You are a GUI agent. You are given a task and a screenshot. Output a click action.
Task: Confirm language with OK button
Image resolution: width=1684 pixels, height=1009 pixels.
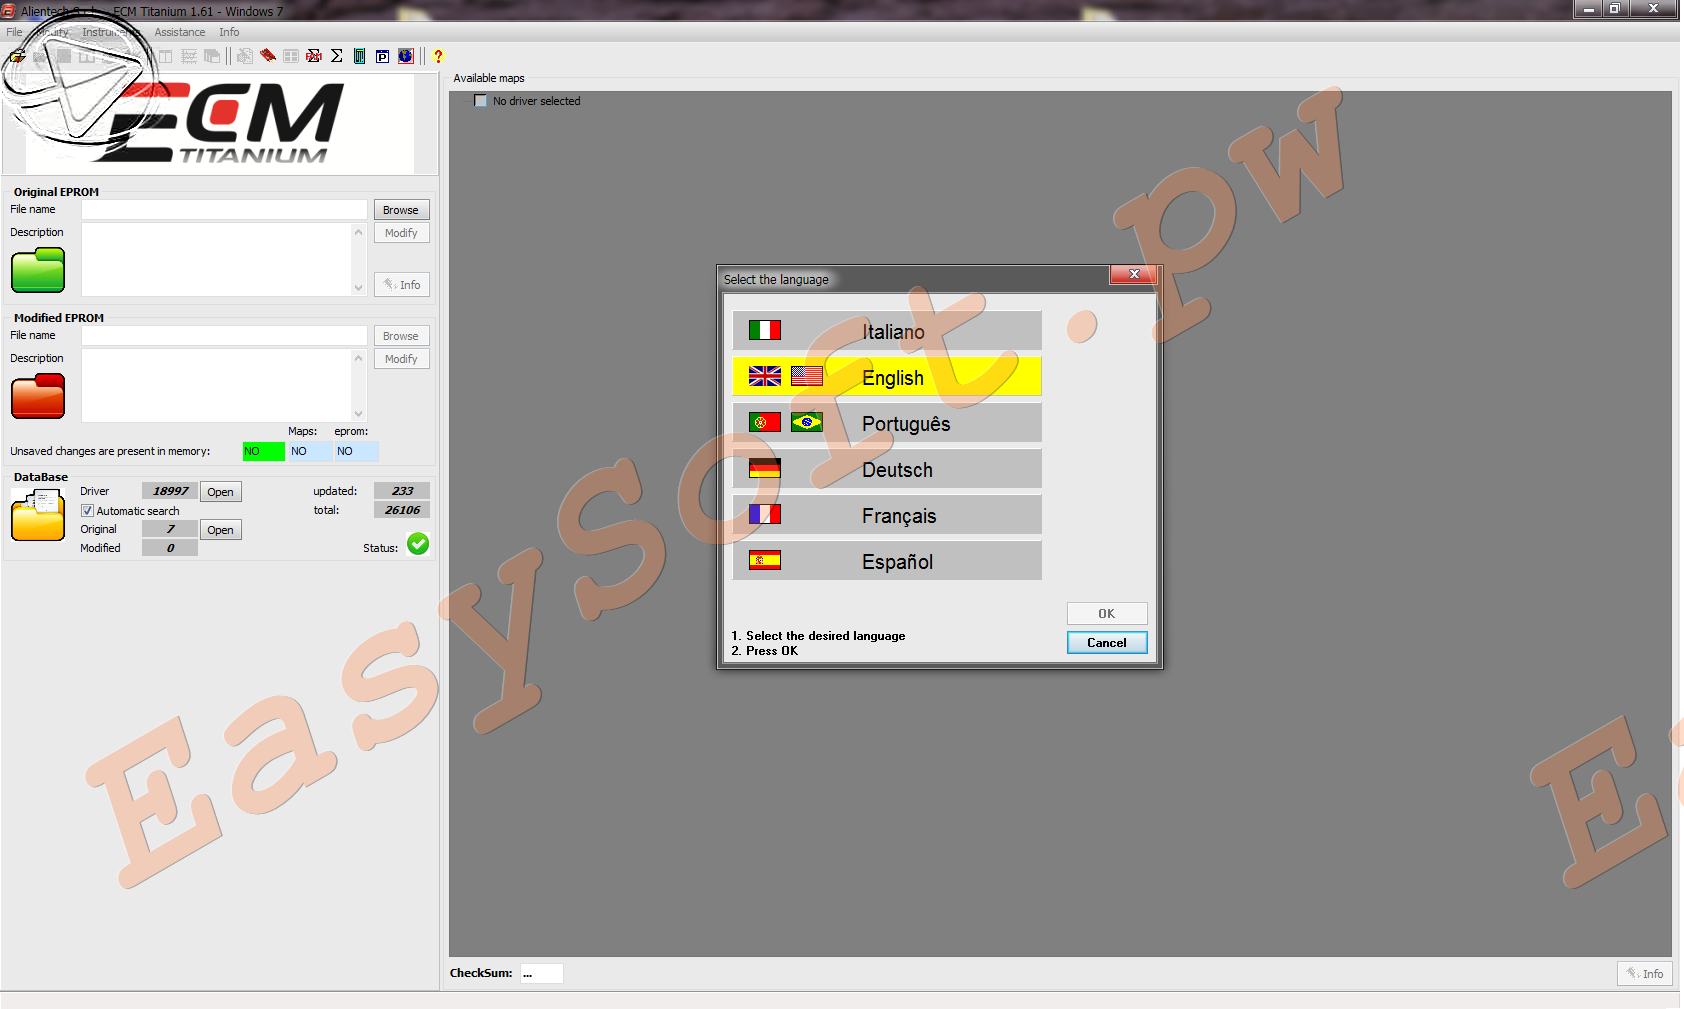(1107, 614)
